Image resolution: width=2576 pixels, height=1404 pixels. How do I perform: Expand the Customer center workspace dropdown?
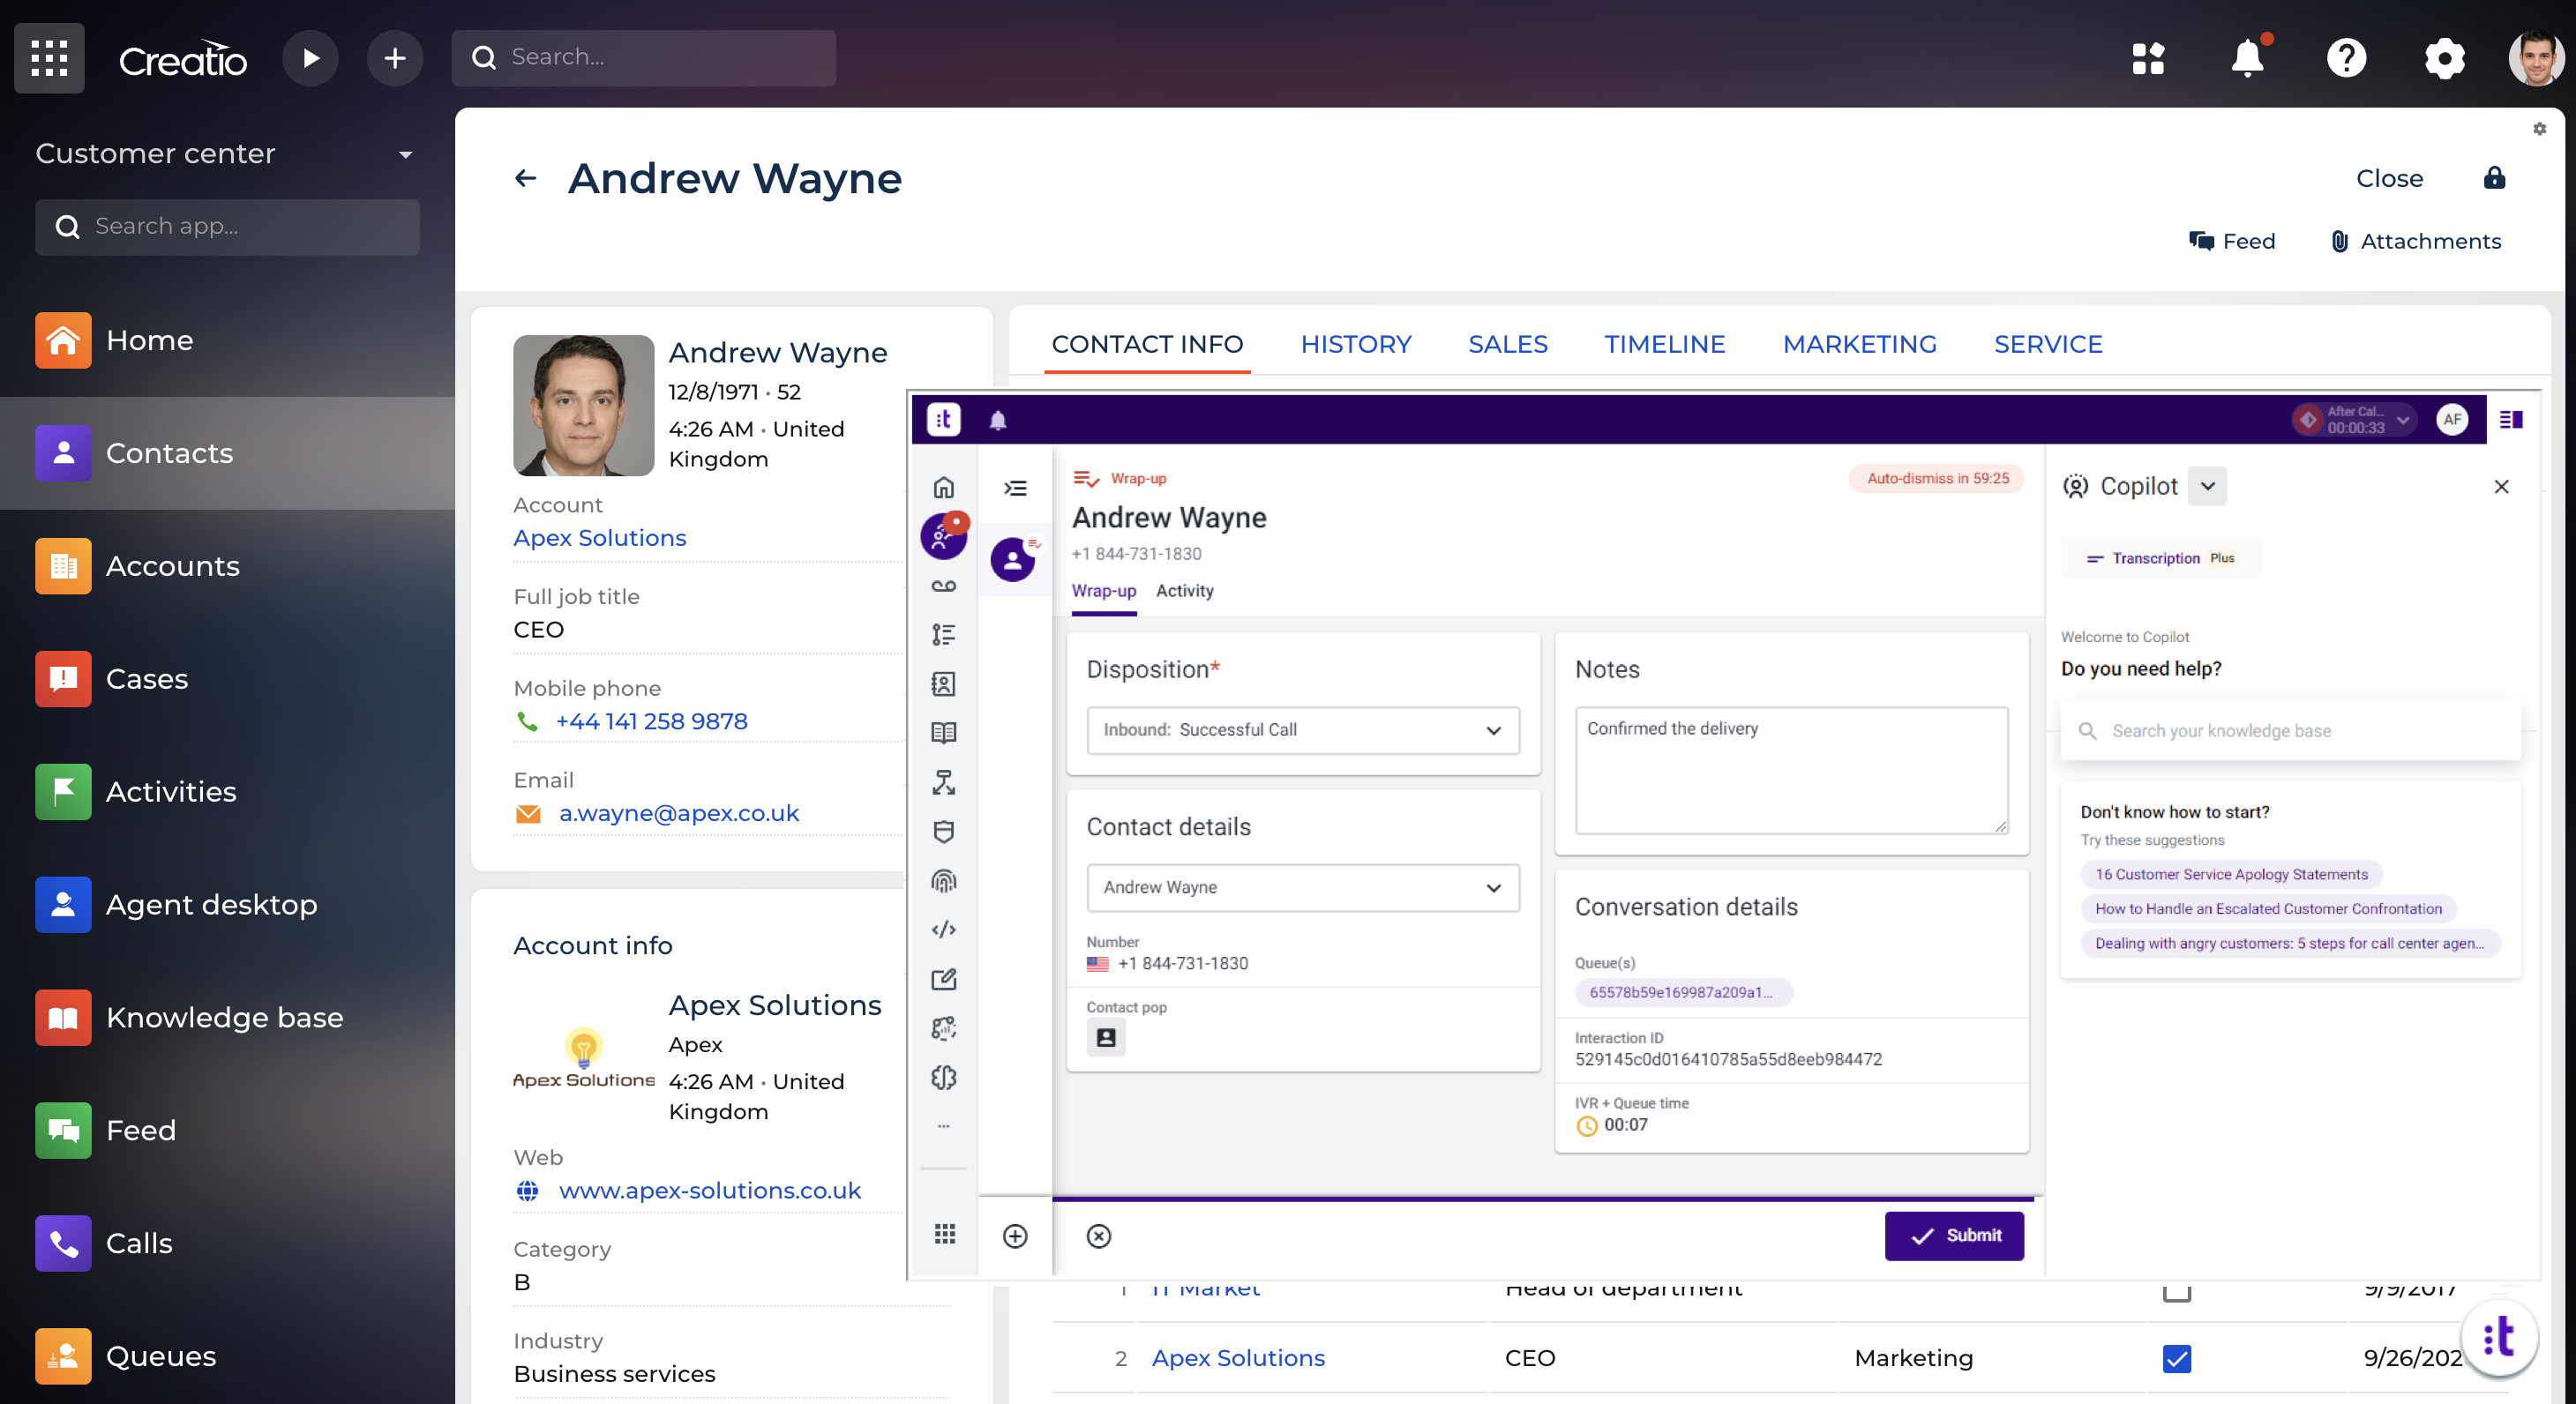coord(405,155)
